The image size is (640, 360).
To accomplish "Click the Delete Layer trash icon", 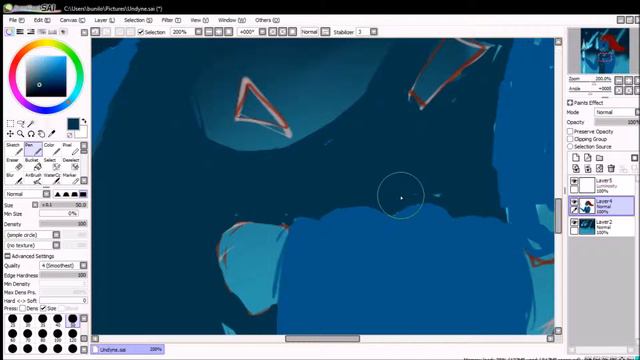I will click(611, 168).
